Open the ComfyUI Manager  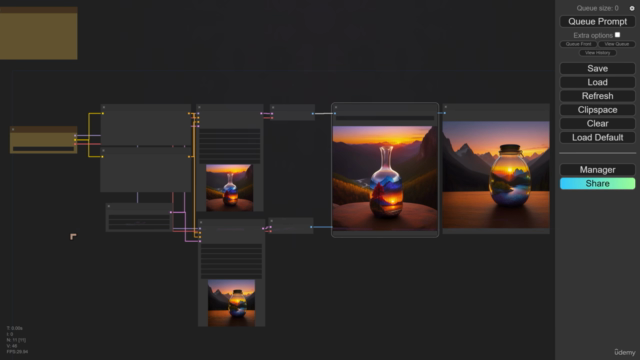(598, 170)
